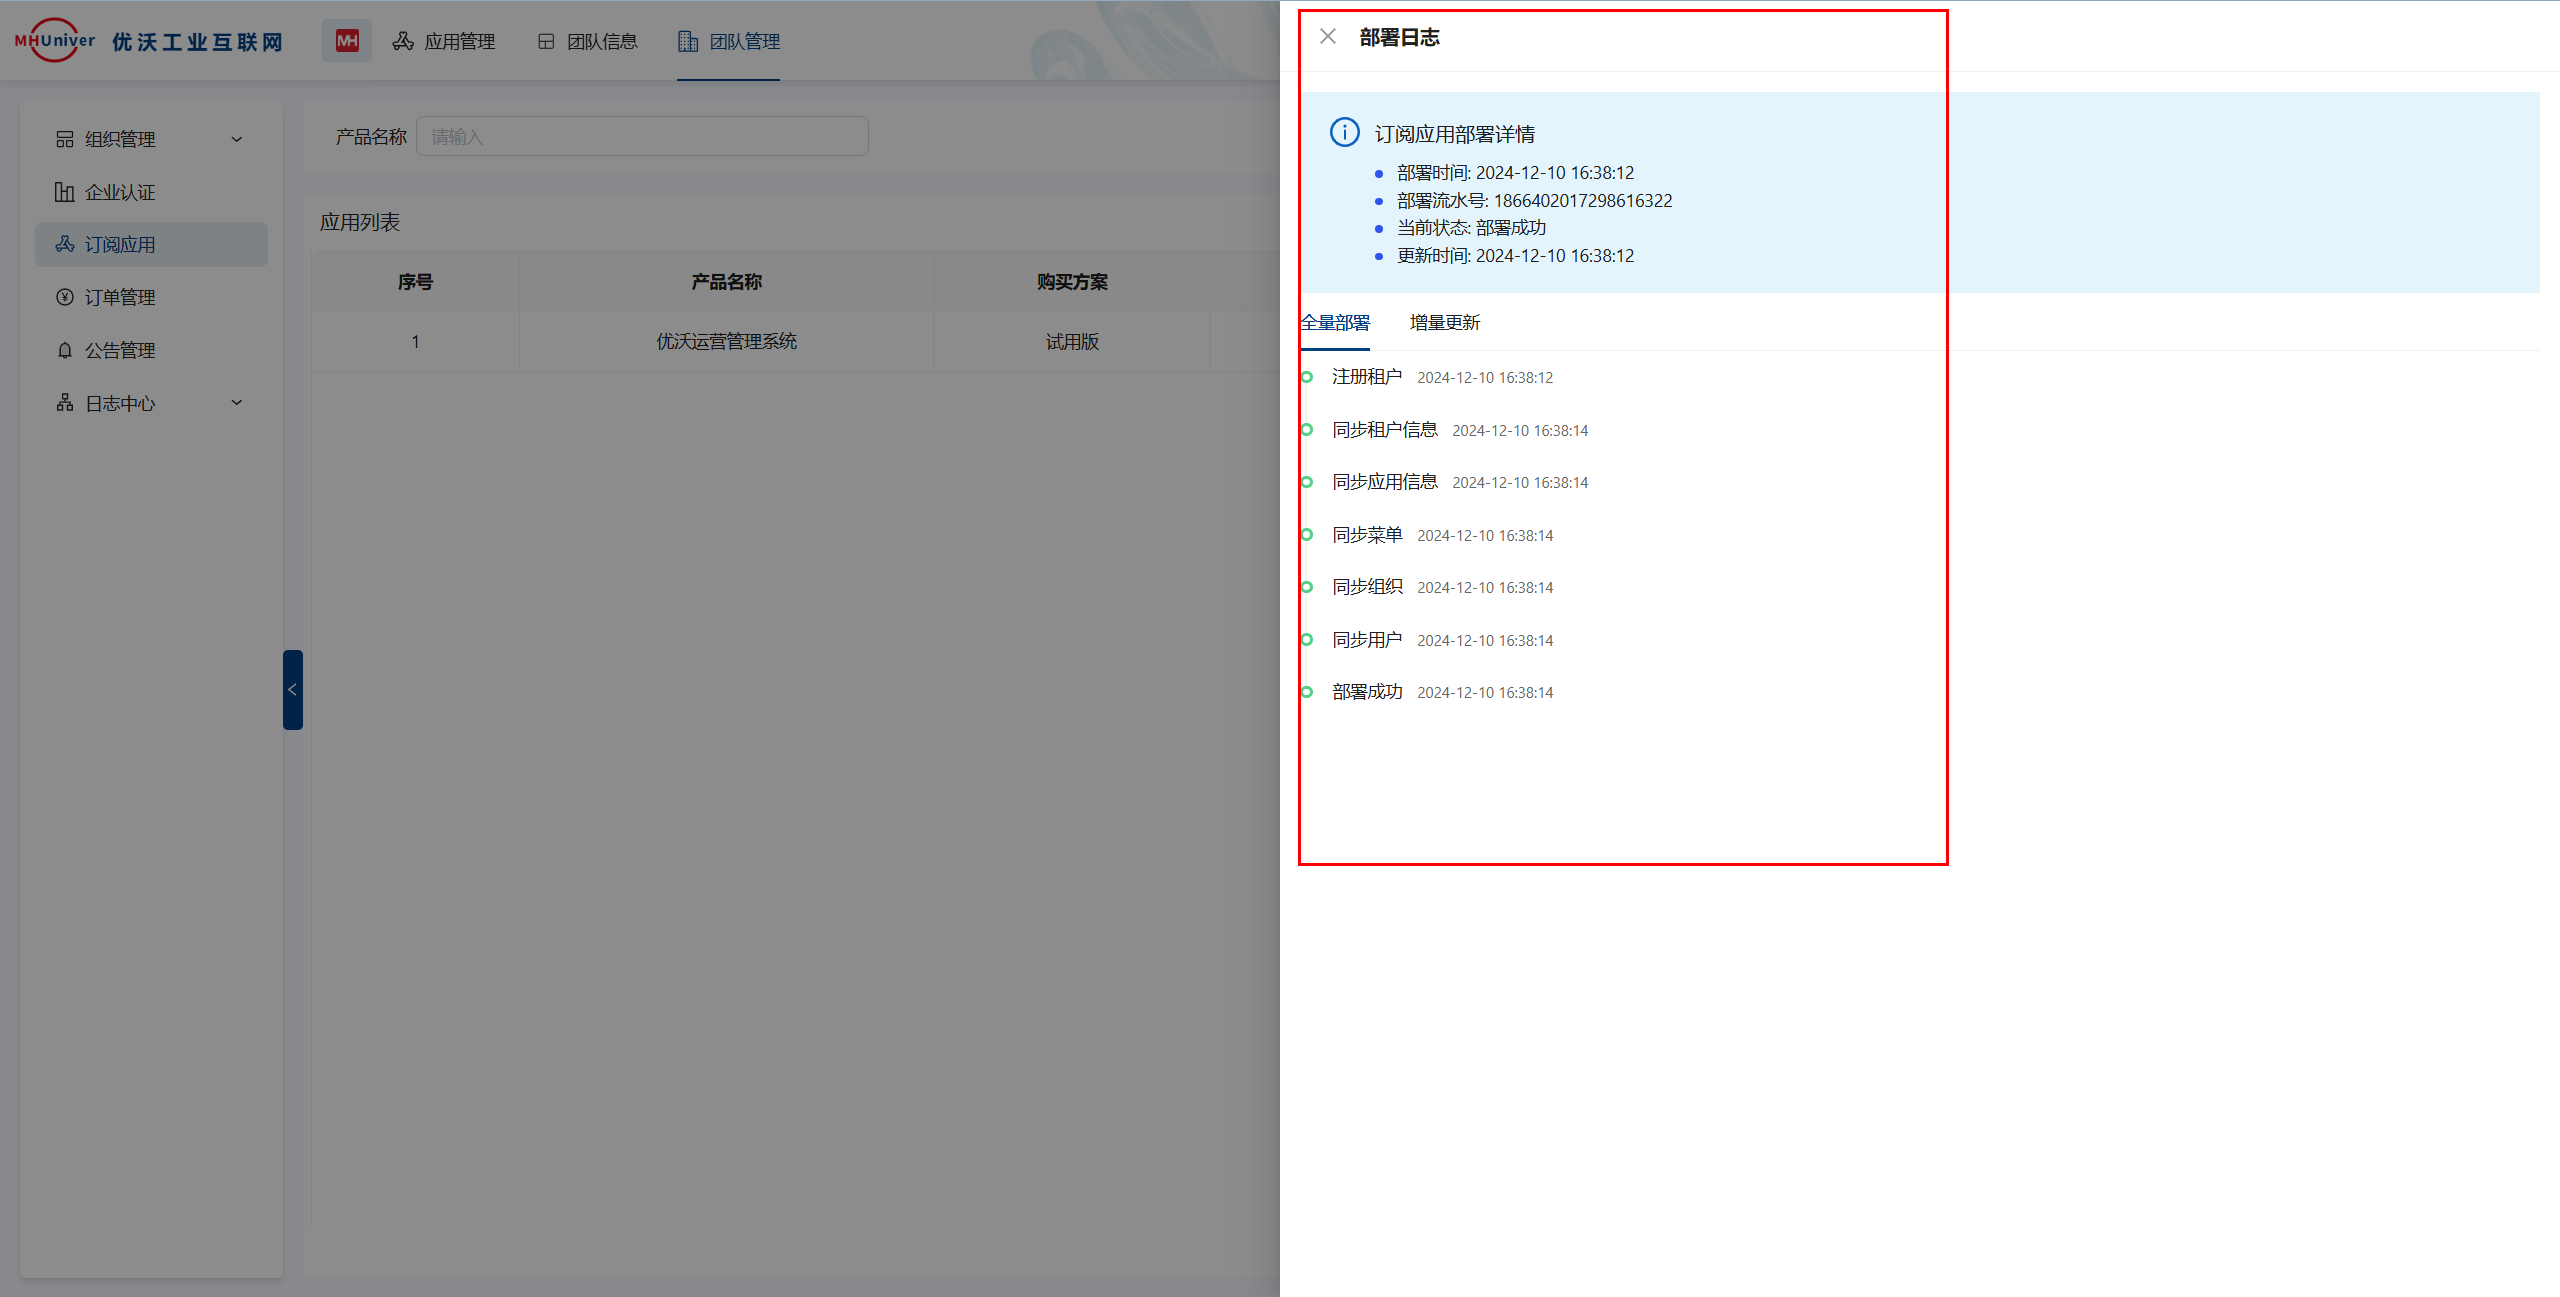Screen dimensions: 2560x1297
Task: Click the 注册租户 timeline entry
Action: 1366,377
